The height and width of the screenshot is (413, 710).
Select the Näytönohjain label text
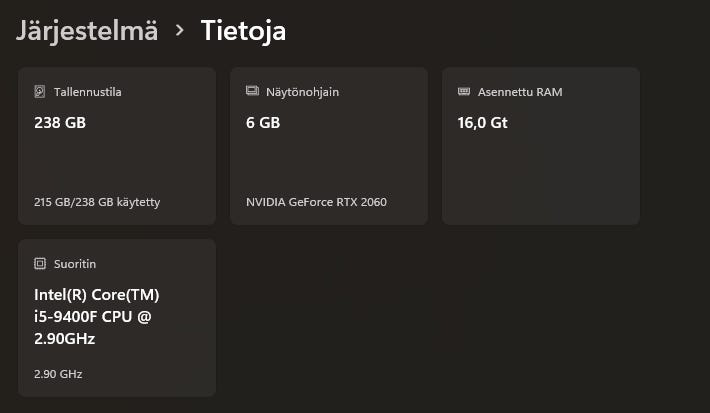click(x=302, y=92)
